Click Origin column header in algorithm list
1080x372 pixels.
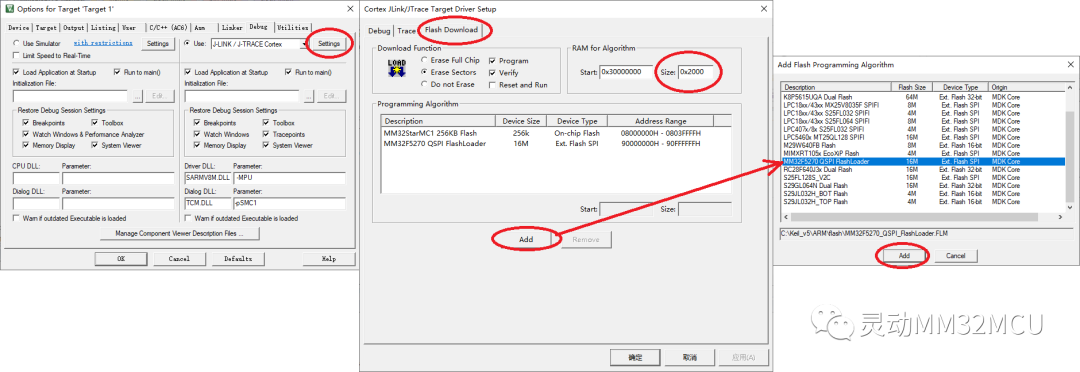1027,87
